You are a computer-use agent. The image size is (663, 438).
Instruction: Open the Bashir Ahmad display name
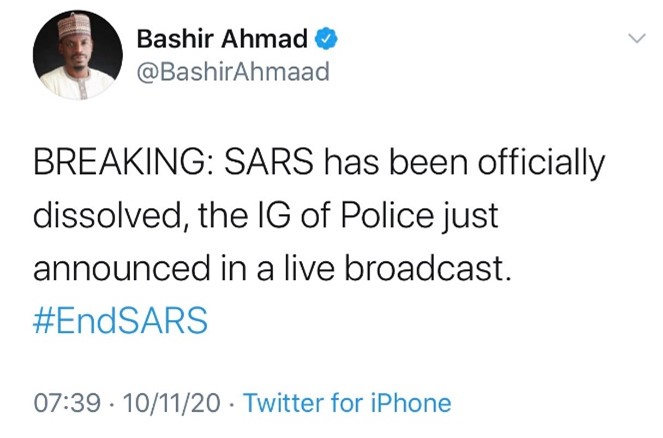[x=223, y=40]
